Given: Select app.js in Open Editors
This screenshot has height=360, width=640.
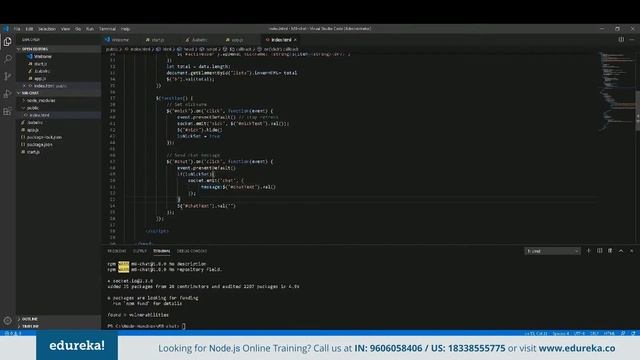Looking at the screenshot, I should click(x=58, y=78).
